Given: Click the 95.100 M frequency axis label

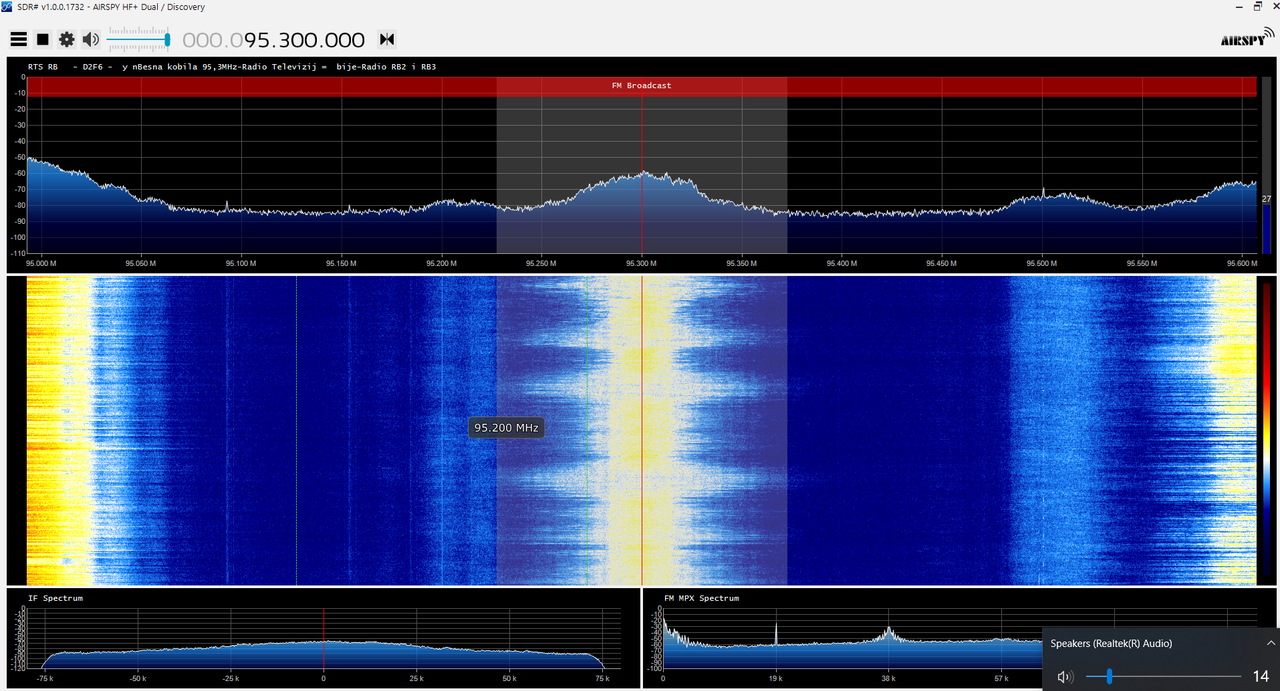Looking at the screenshot, I should [x=240, y=264].
